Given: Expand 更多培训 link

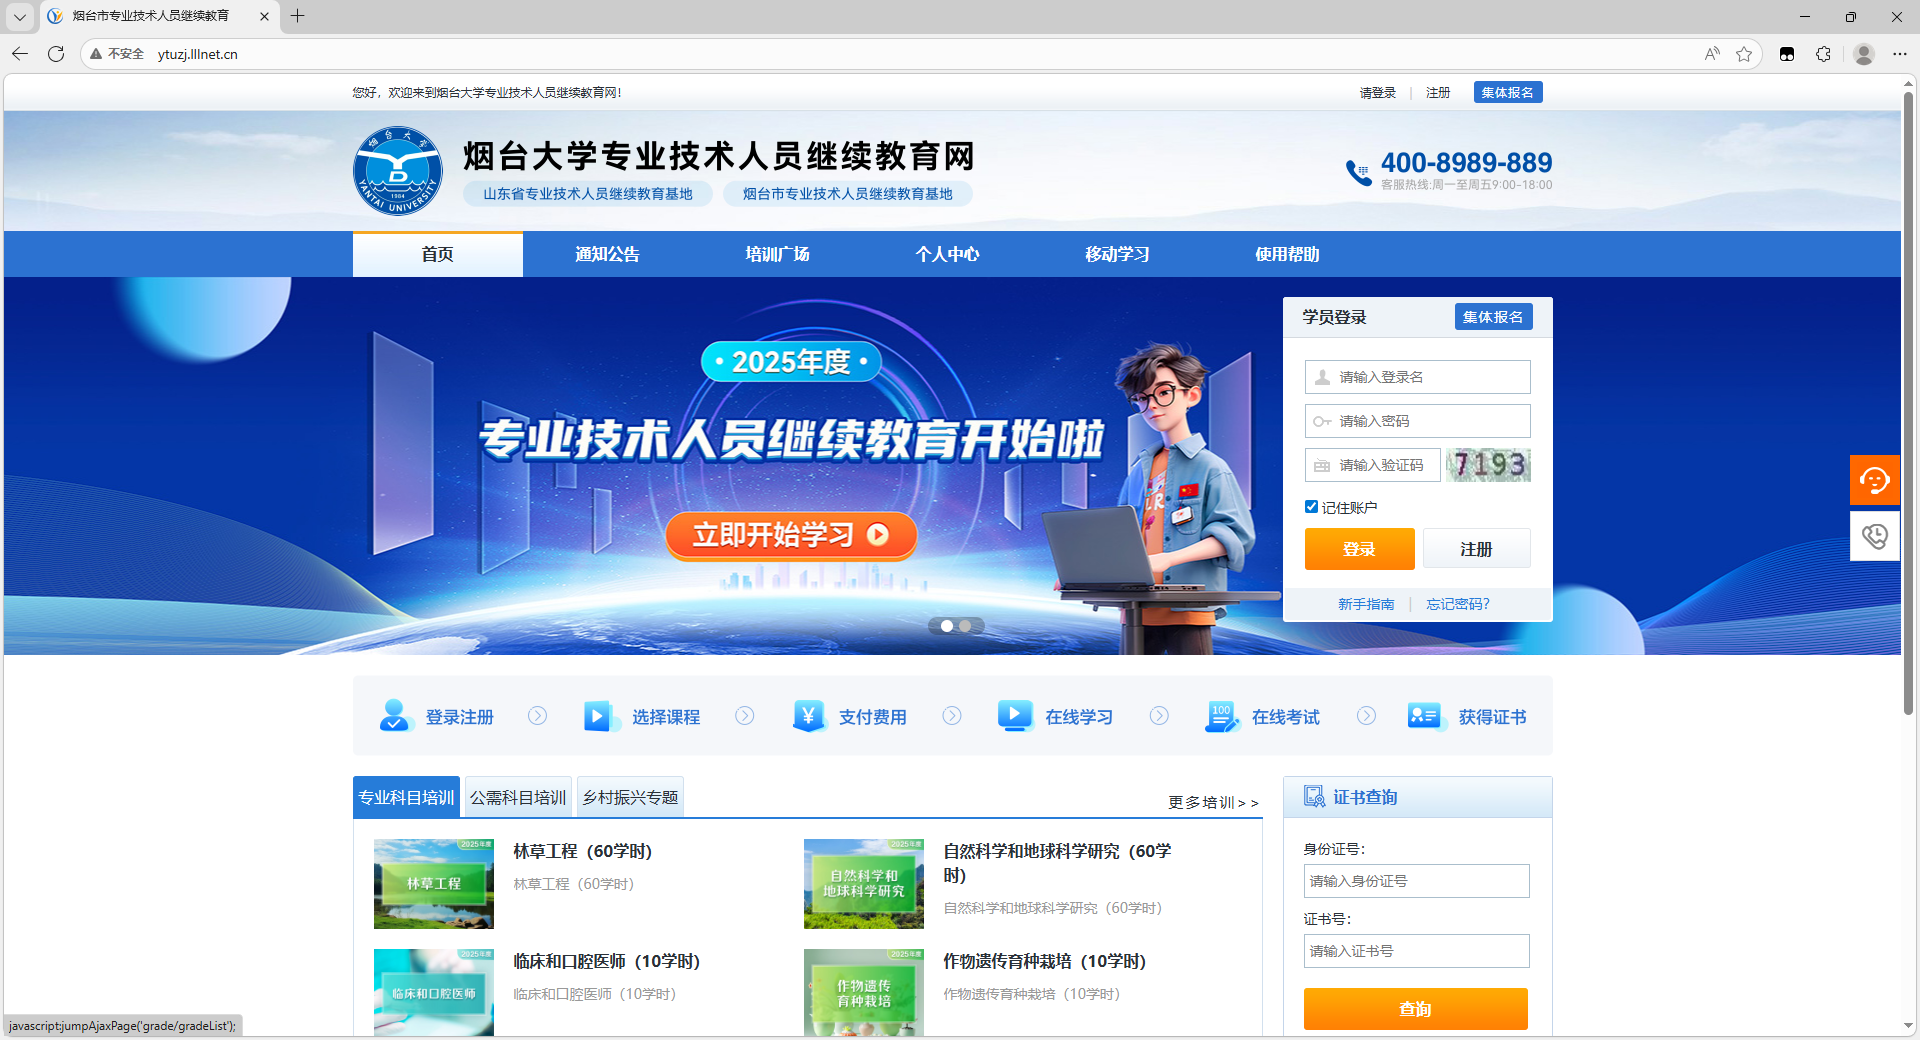Looking at the screenshot, I should pos(1213,802).
